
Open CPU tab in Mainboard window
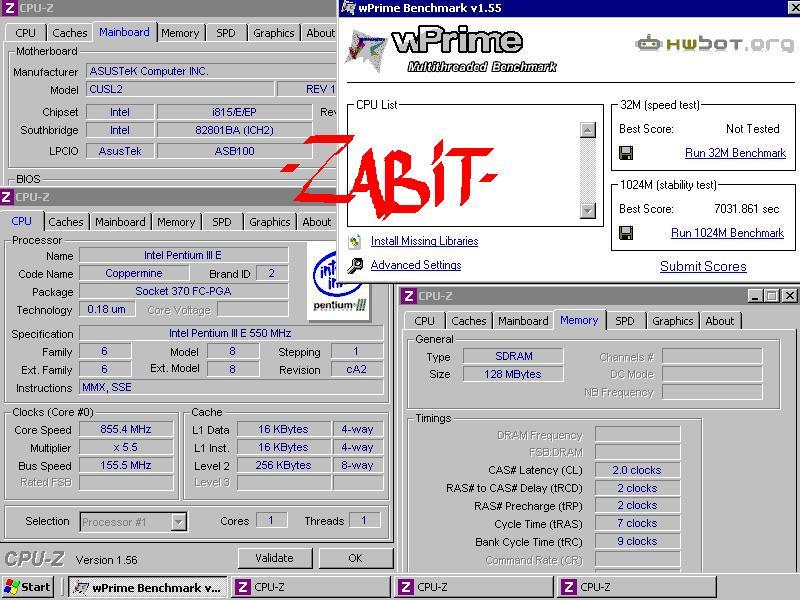tap(26, 33)
